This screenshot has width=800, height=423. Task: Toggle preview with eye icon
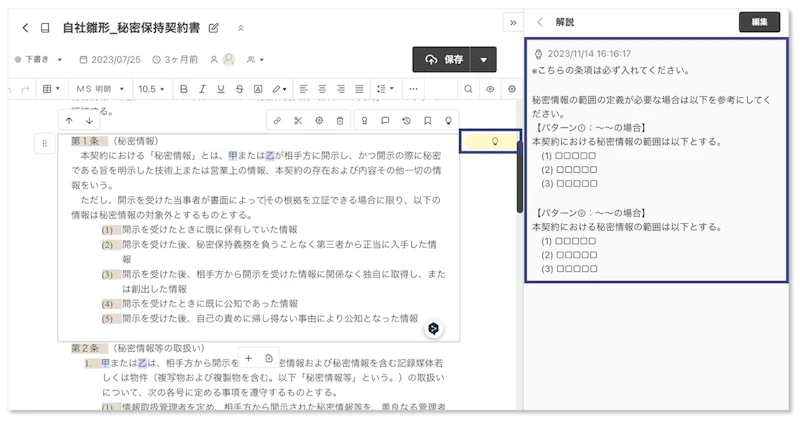coord(490,89)
